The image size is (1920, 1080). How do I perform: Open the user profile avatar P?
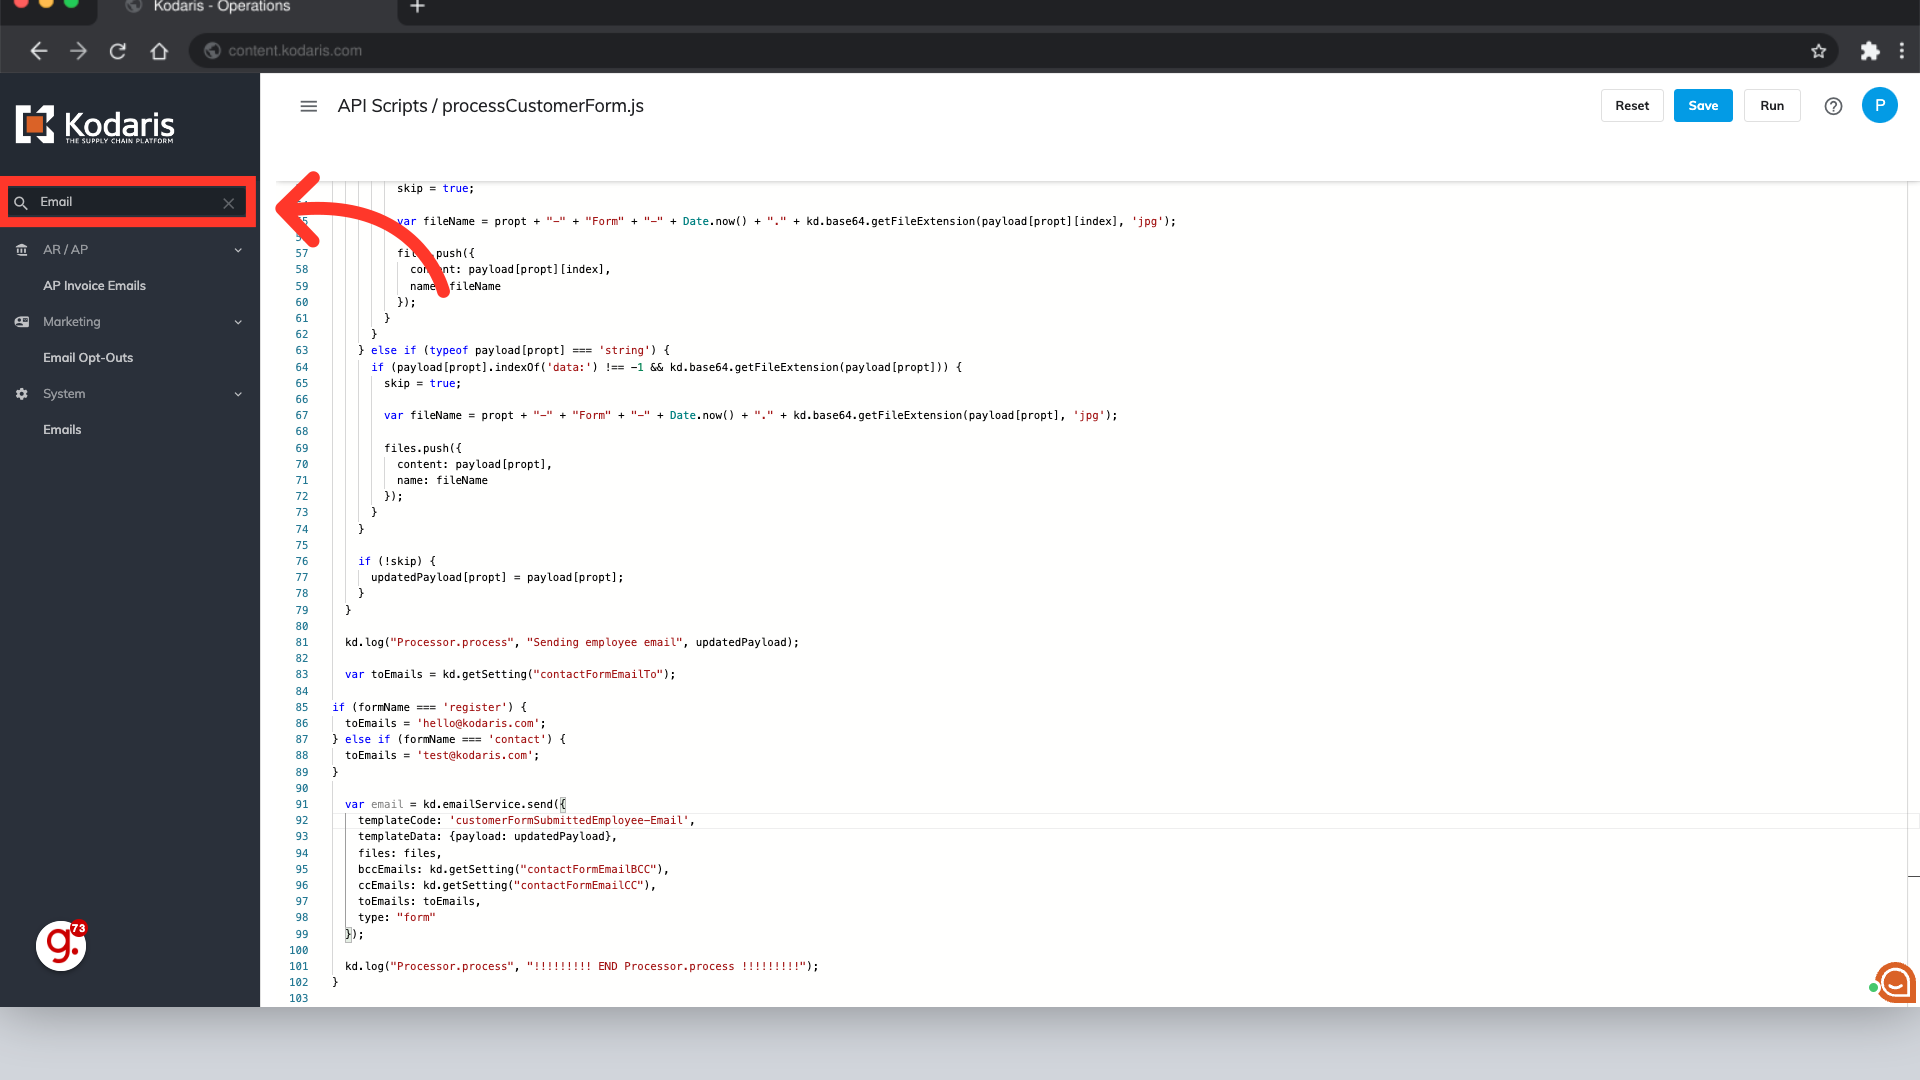click(1879, 105)
